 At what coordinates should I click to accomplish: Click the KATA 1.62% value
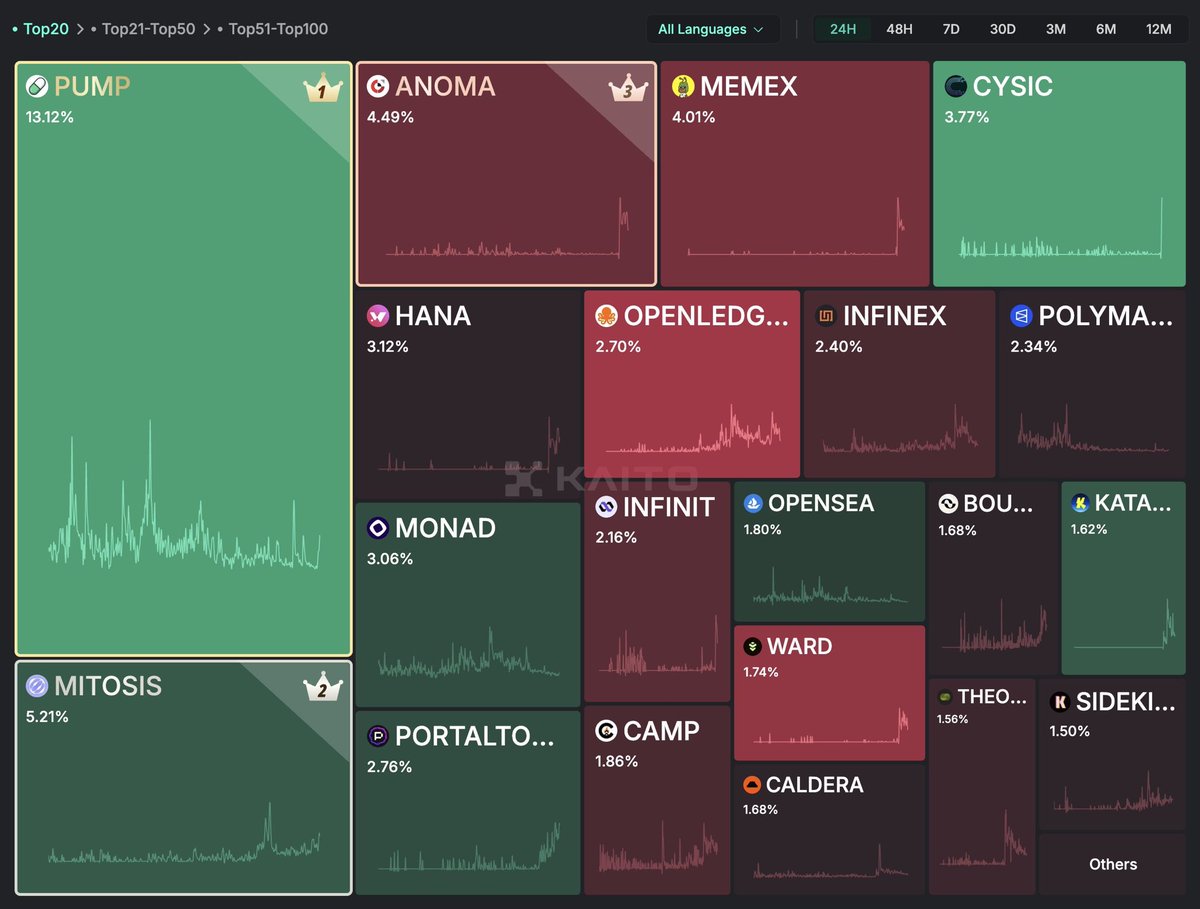pos(1089,530)
